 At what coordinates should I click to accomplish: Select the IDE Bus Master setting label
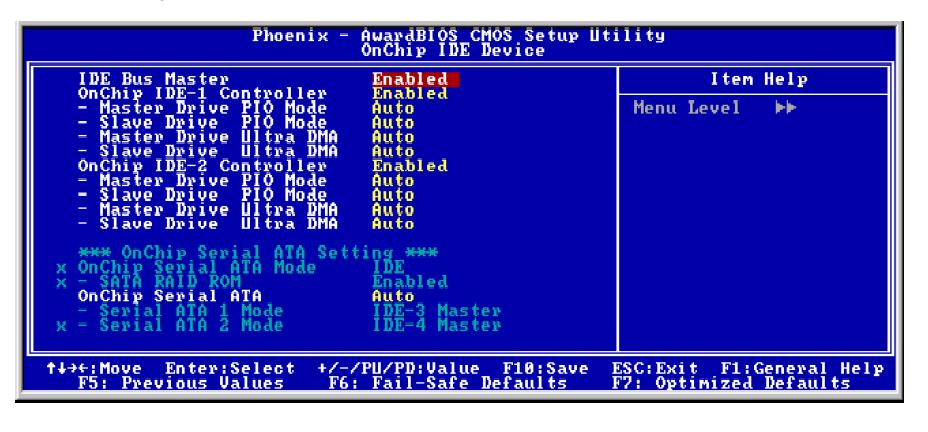153,79
